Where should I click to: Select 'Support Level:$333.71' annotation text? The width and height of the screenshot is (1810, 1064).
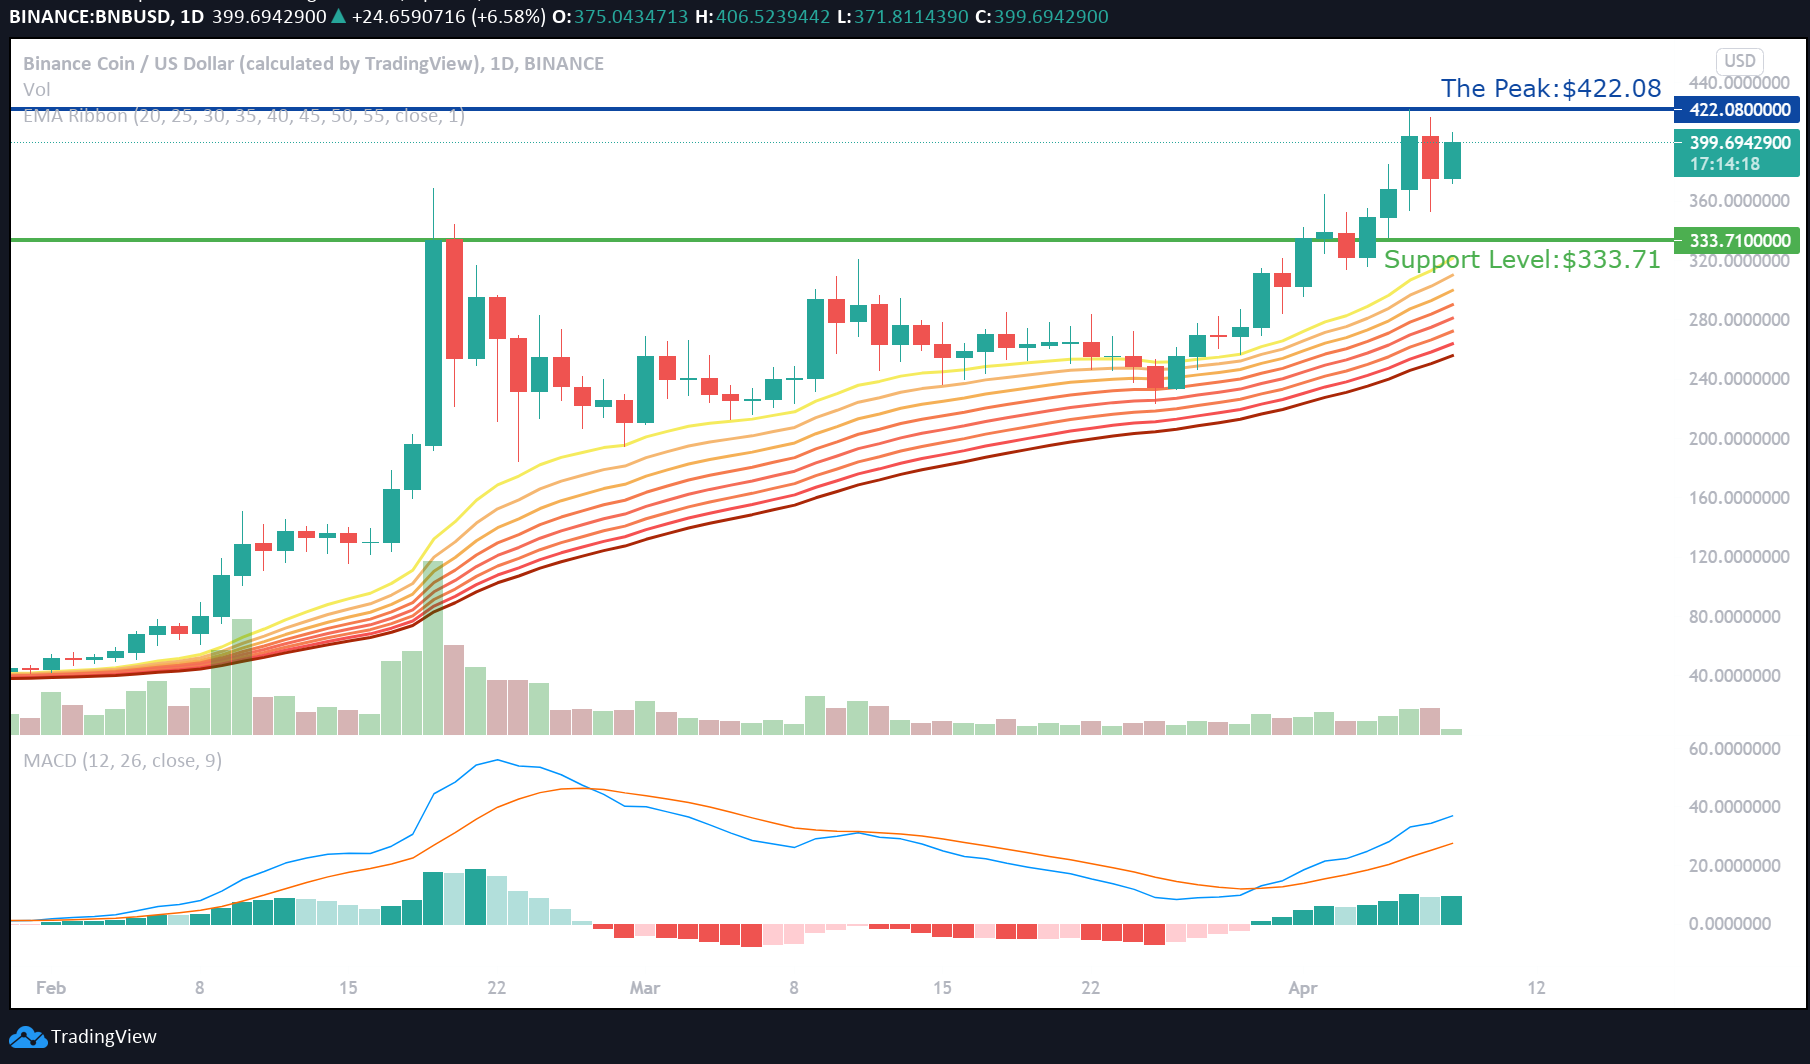point(1522,260)
